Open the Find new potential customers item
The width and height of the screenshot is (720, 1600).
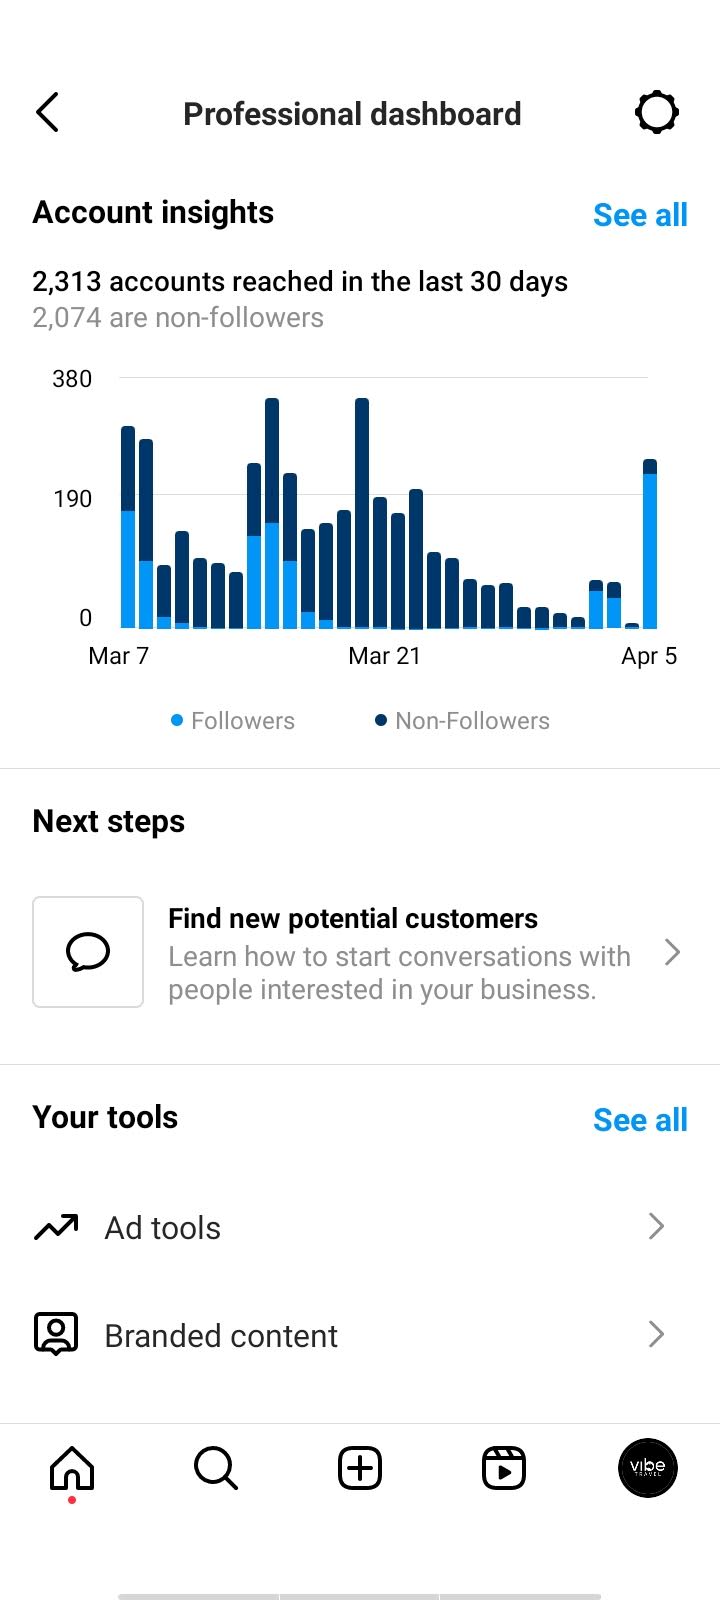click(x=360, y=952)
